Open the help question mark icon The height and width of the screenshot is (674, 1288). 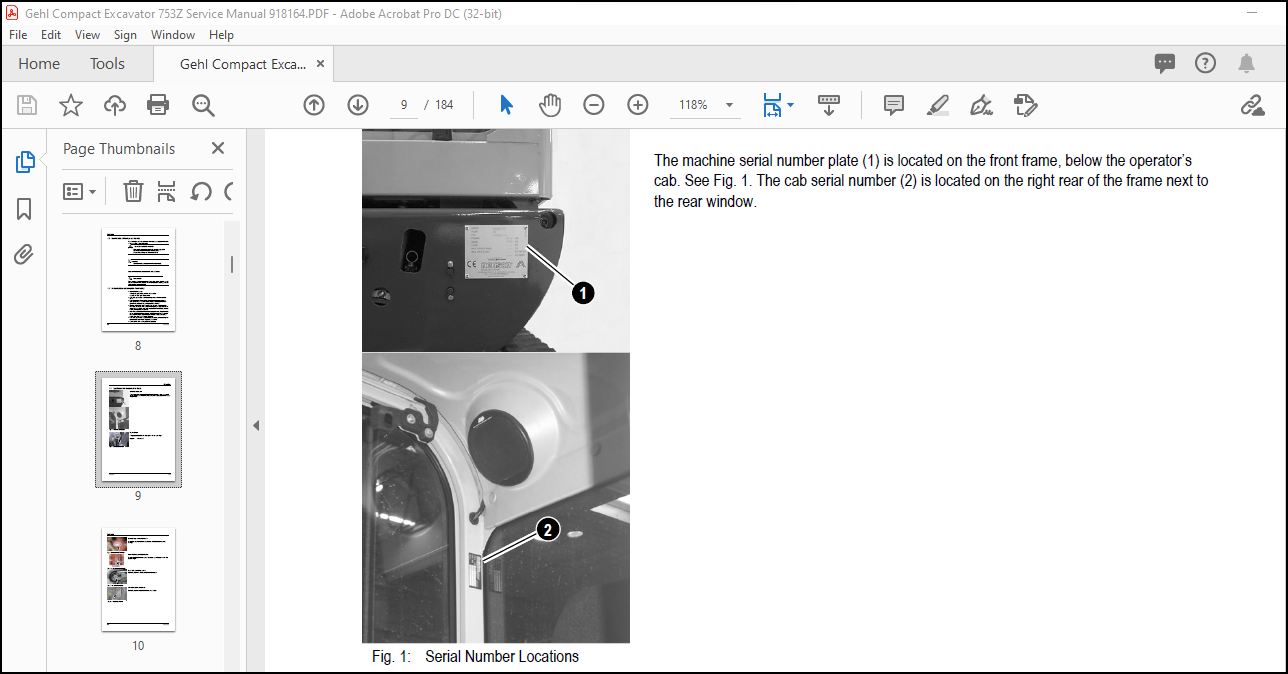[x=1205, y=64]
